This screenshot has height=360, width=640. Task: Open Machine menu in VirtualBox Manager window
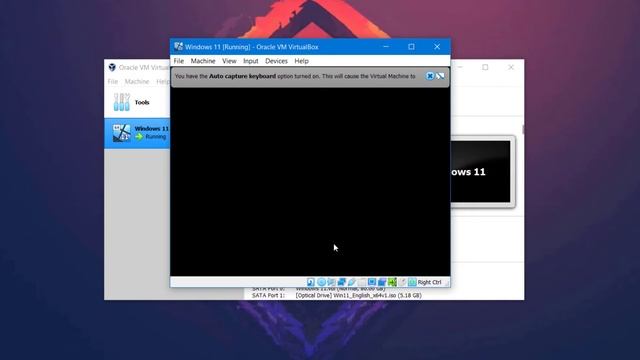[137, 82]
